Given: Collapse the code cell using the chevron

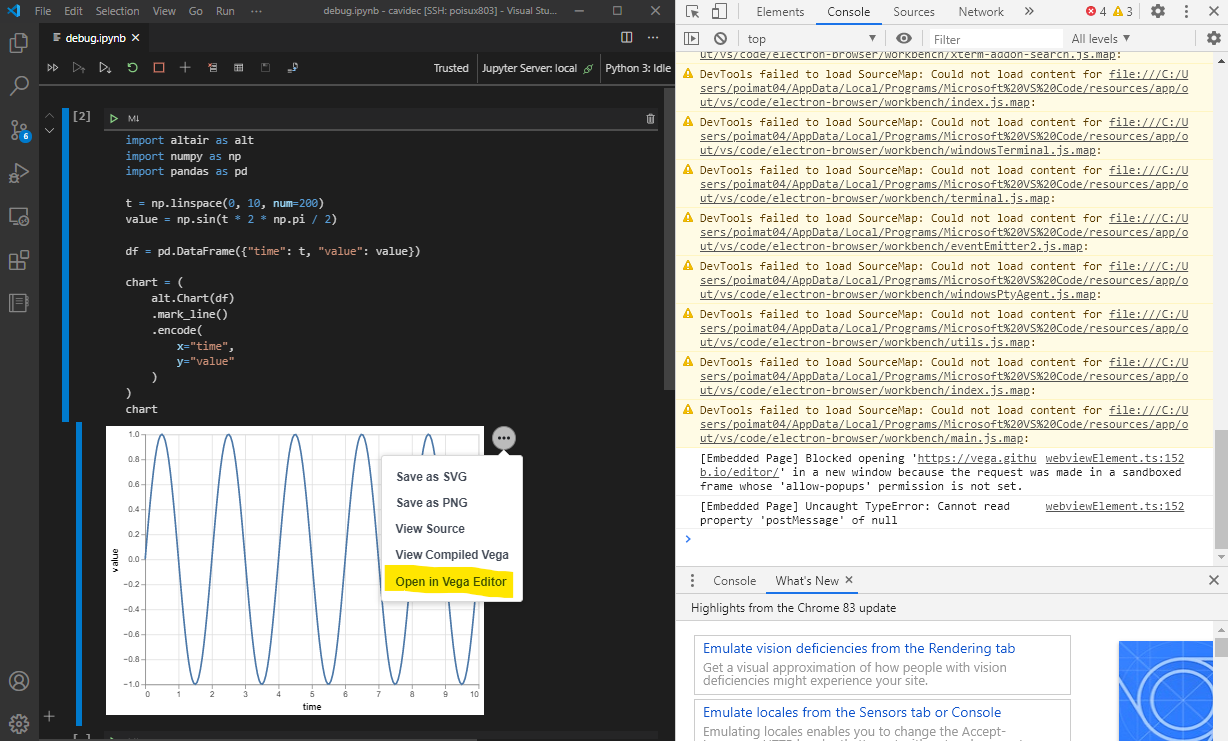Looking at the screenshot, I should click(49, 115).
